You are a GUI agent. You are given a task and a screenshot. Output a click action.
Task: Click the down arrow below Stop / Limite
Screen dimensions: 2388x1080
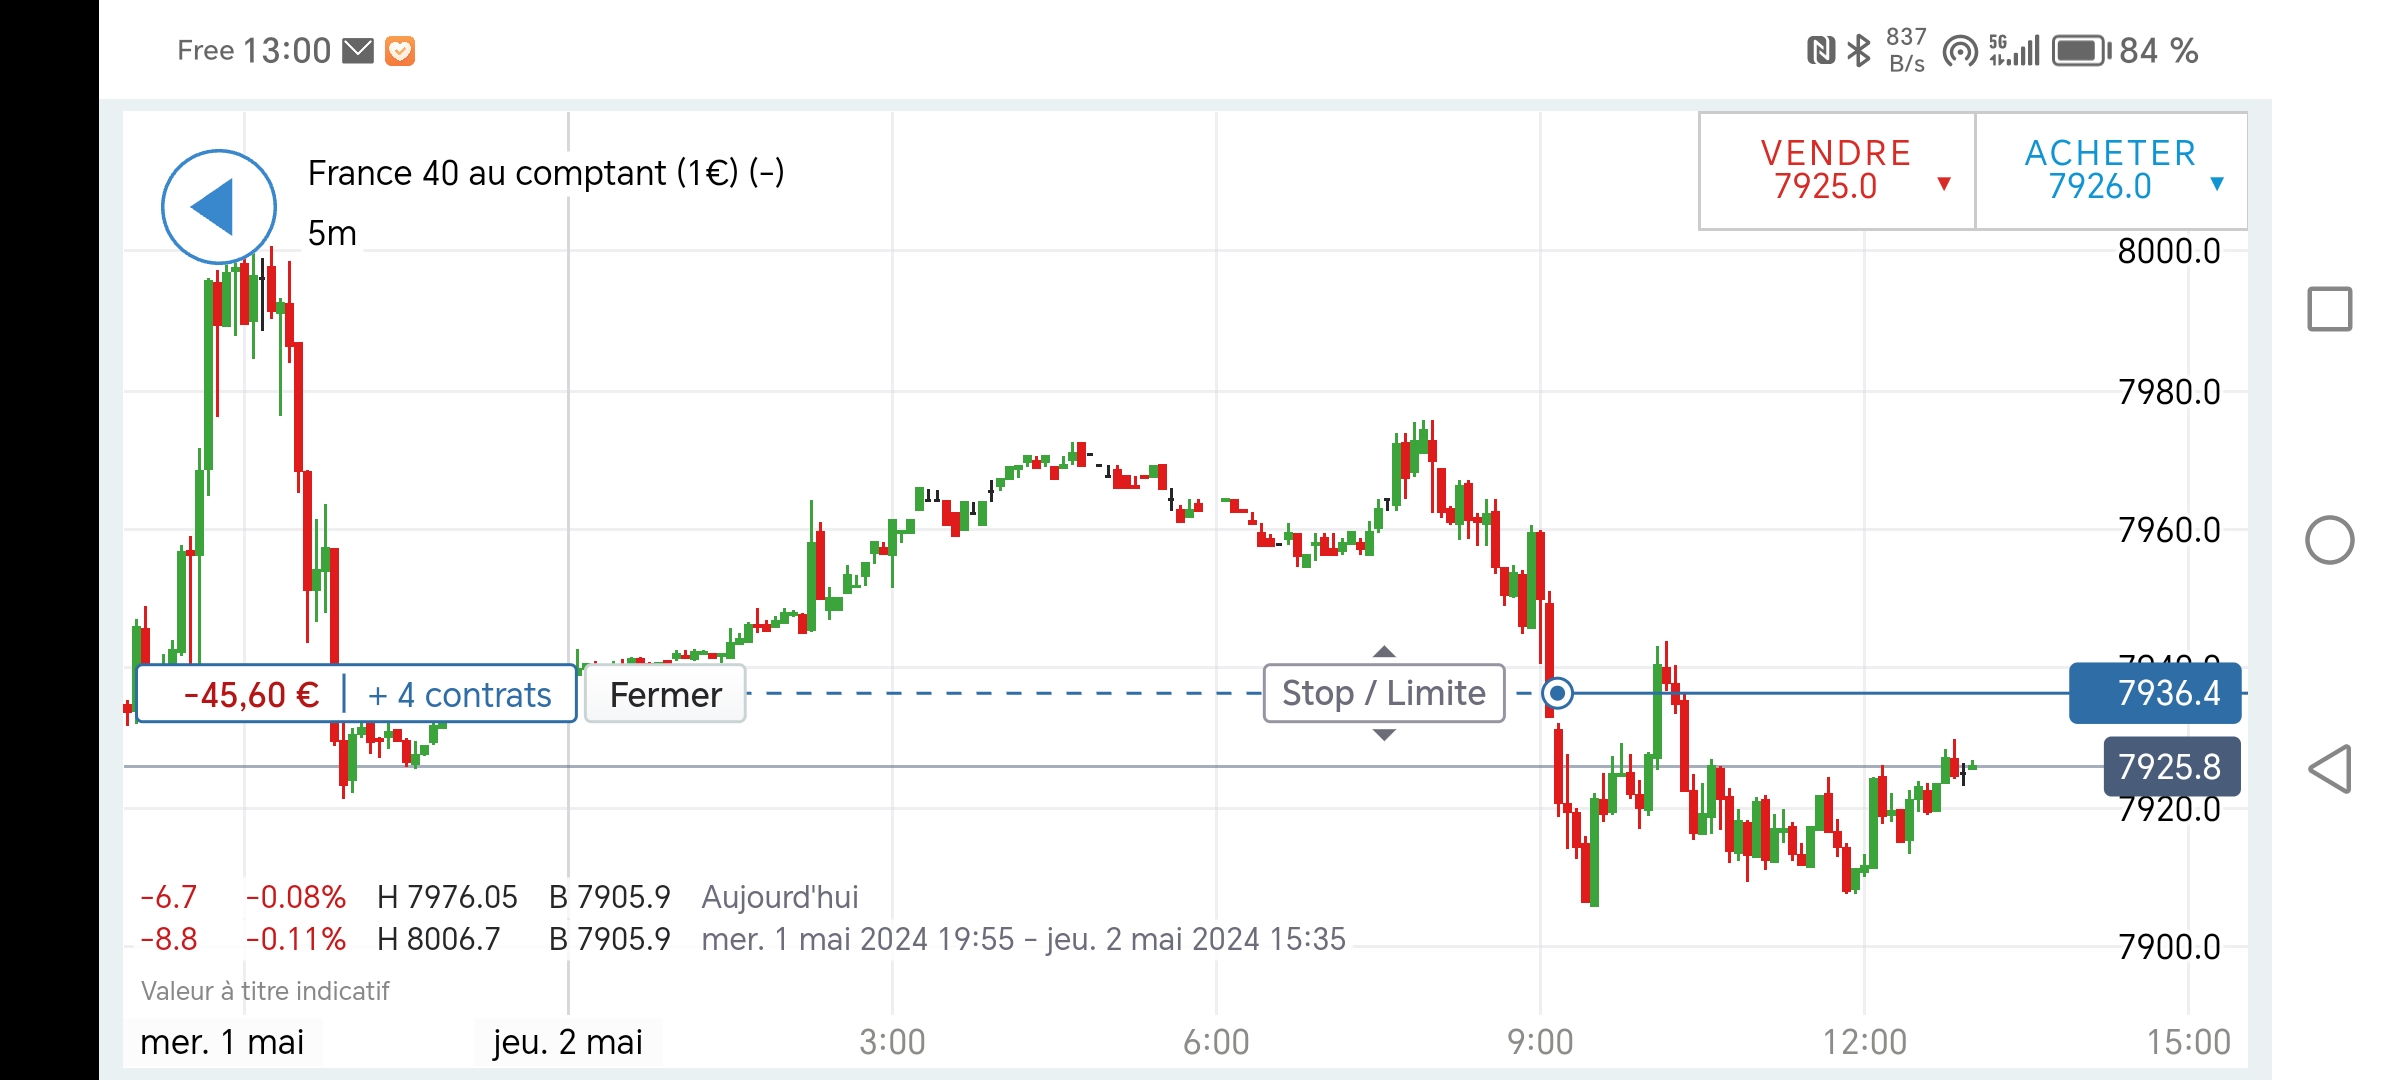tap(1384, 735)
